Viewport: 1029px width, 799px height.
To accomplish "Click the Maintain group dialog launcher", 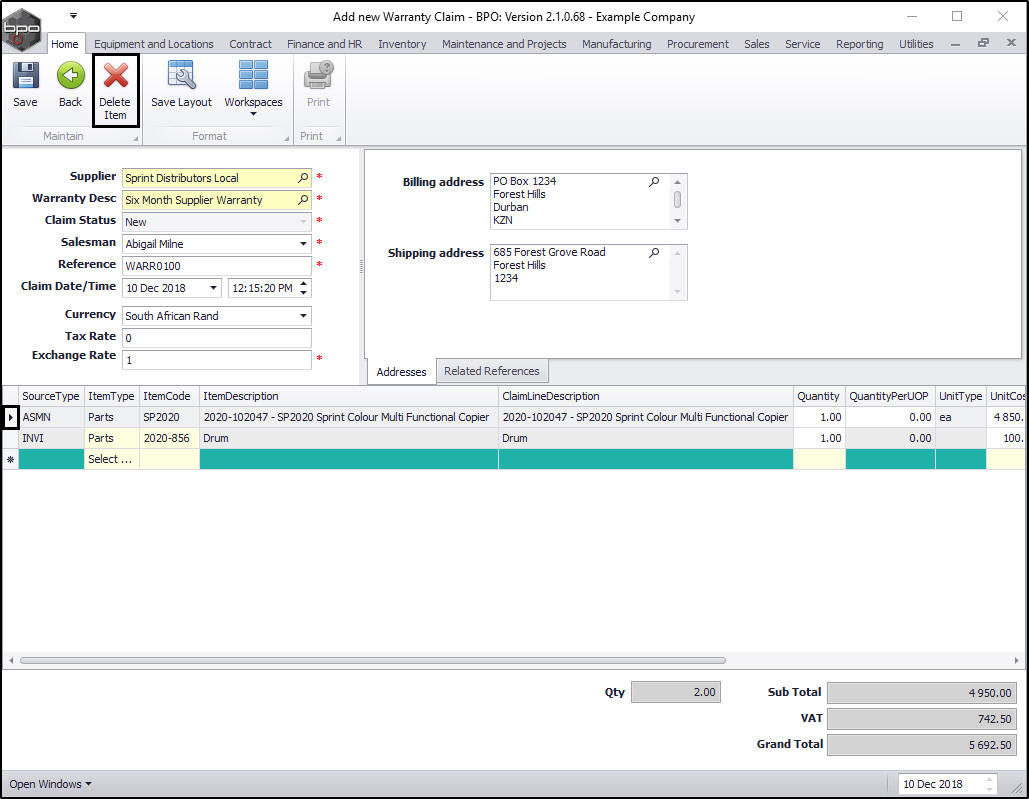I will pos(136,138).
